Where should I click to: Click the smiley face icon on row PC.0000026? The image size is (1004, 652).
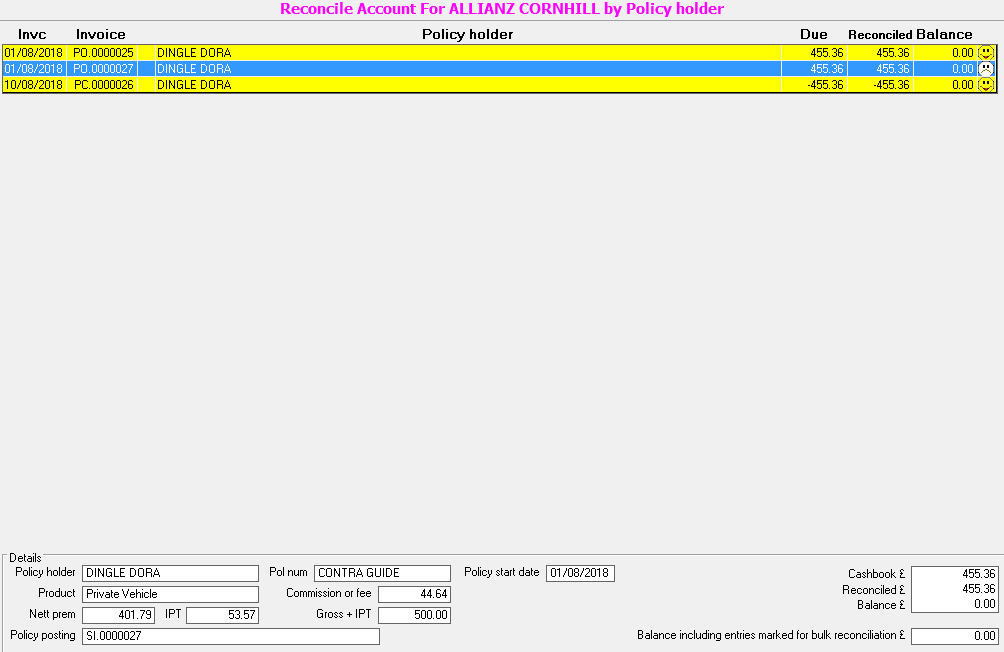(x=986, y=85)
